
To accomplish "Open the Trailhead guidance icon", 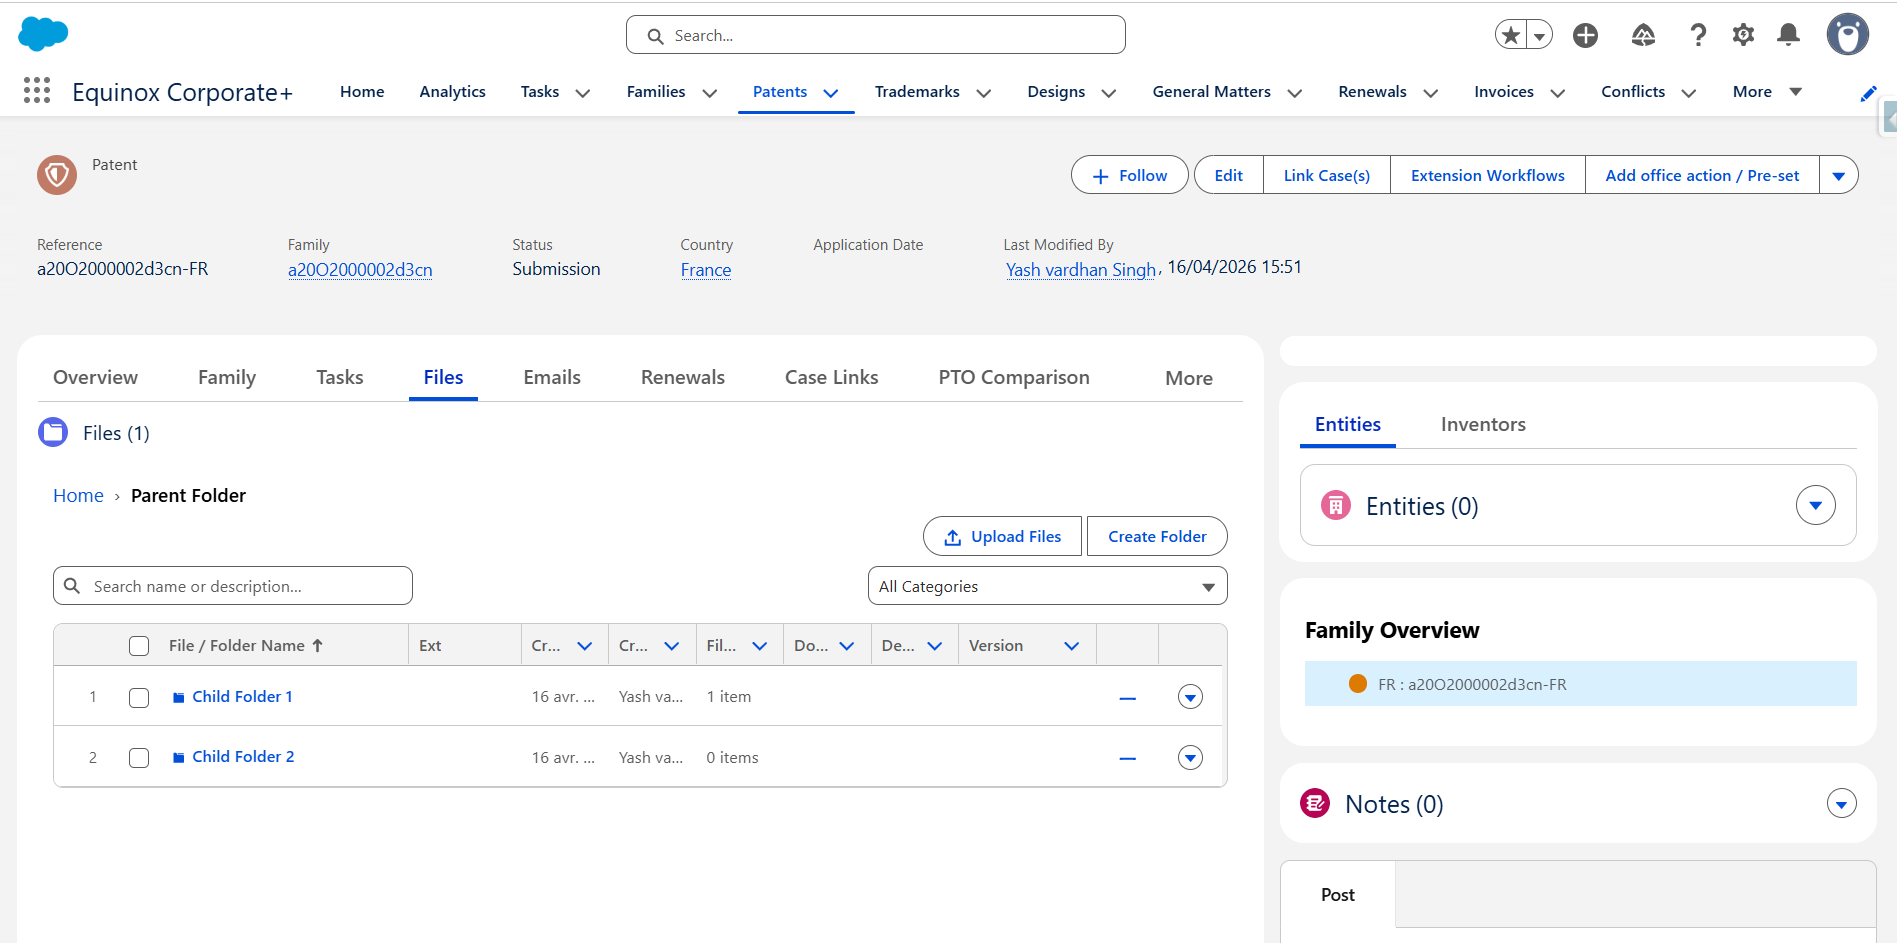I will (1643, 35).
